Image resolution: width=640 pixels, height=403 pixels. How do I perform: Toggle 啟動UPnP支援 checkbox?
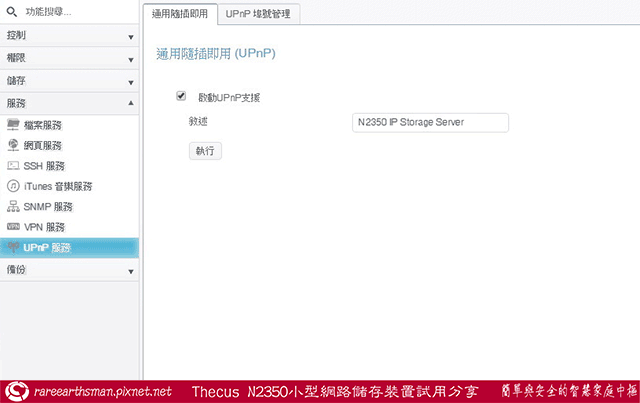[181, 96]
